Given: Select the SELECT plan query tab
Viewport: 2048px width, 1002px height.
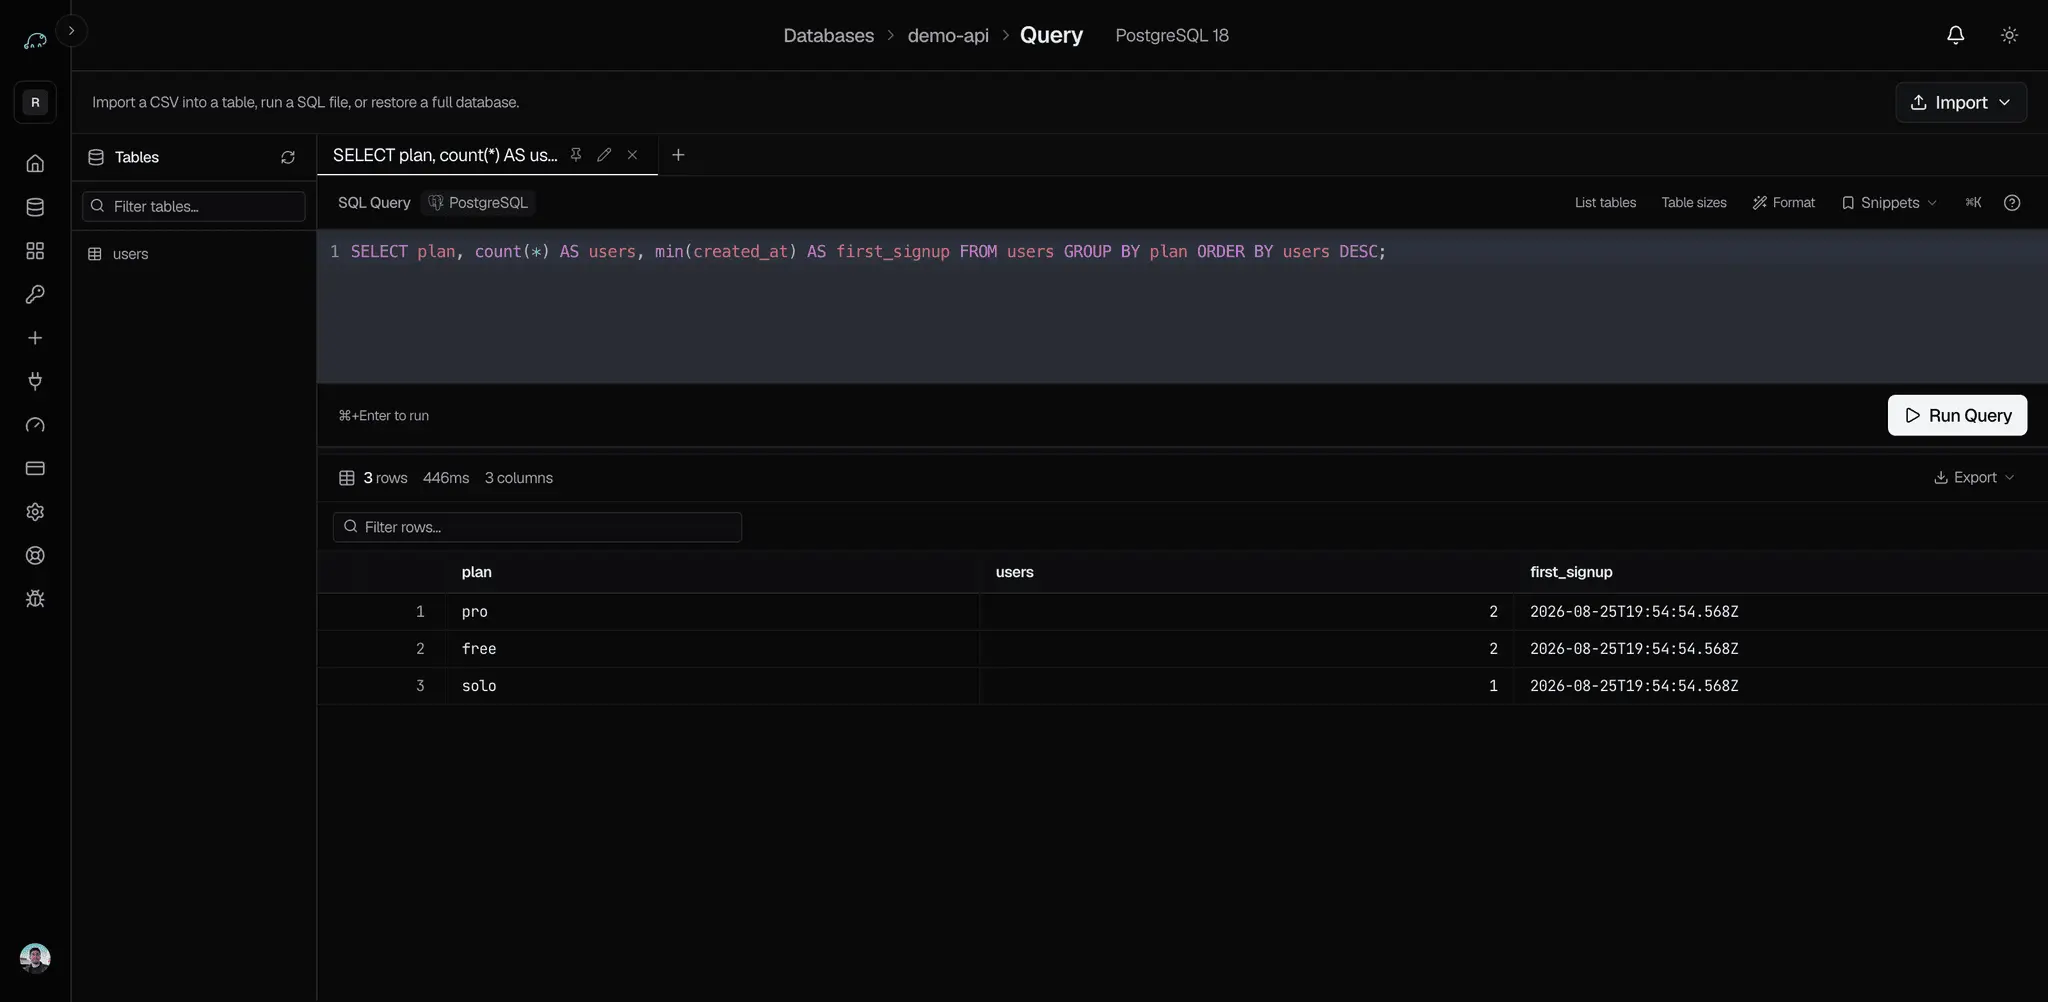Looking at the screenshot, I should tap(445, 155).
